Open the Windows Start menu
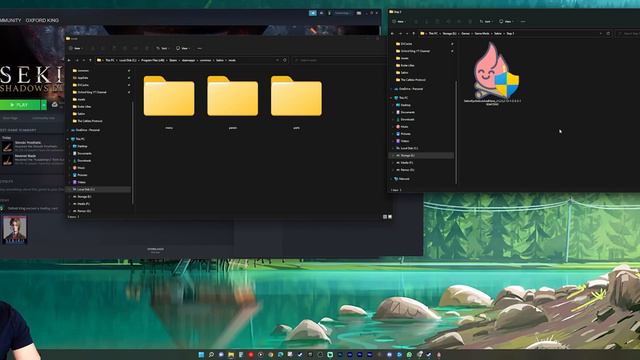This screenshot has height=360, width=640. click(x=201, y=355)
